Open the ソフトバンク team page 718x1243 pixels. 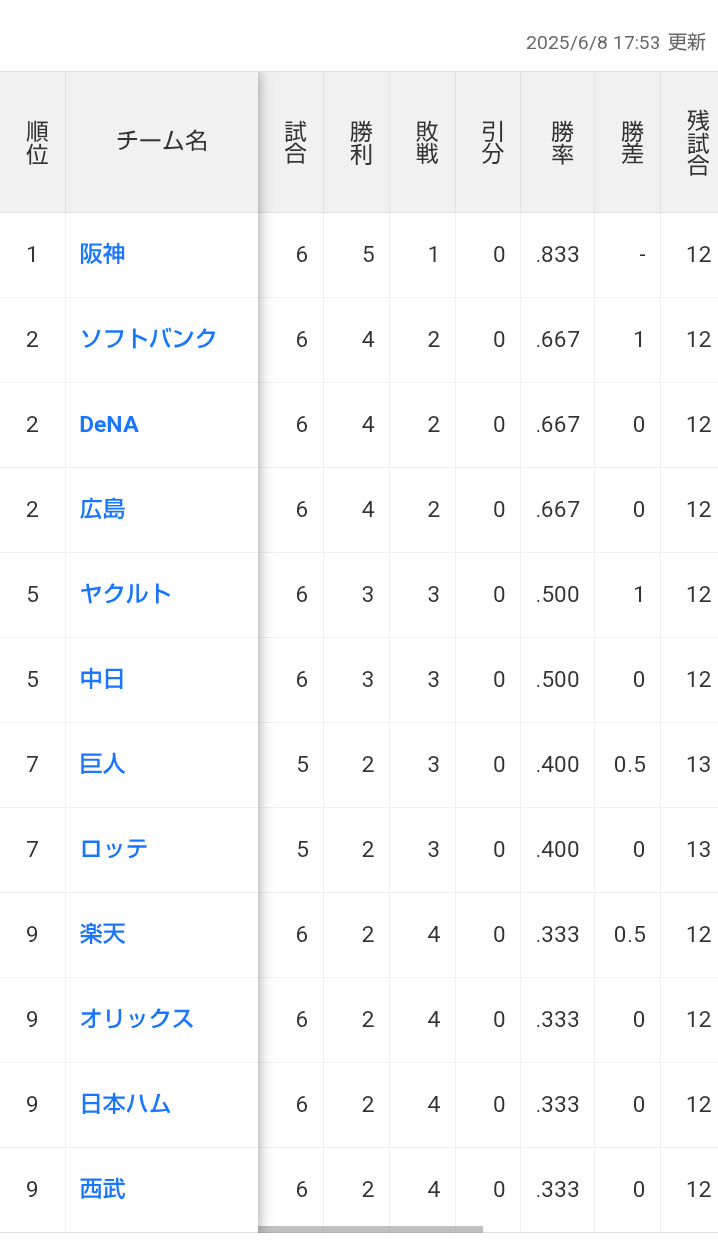tap(148, 339)
